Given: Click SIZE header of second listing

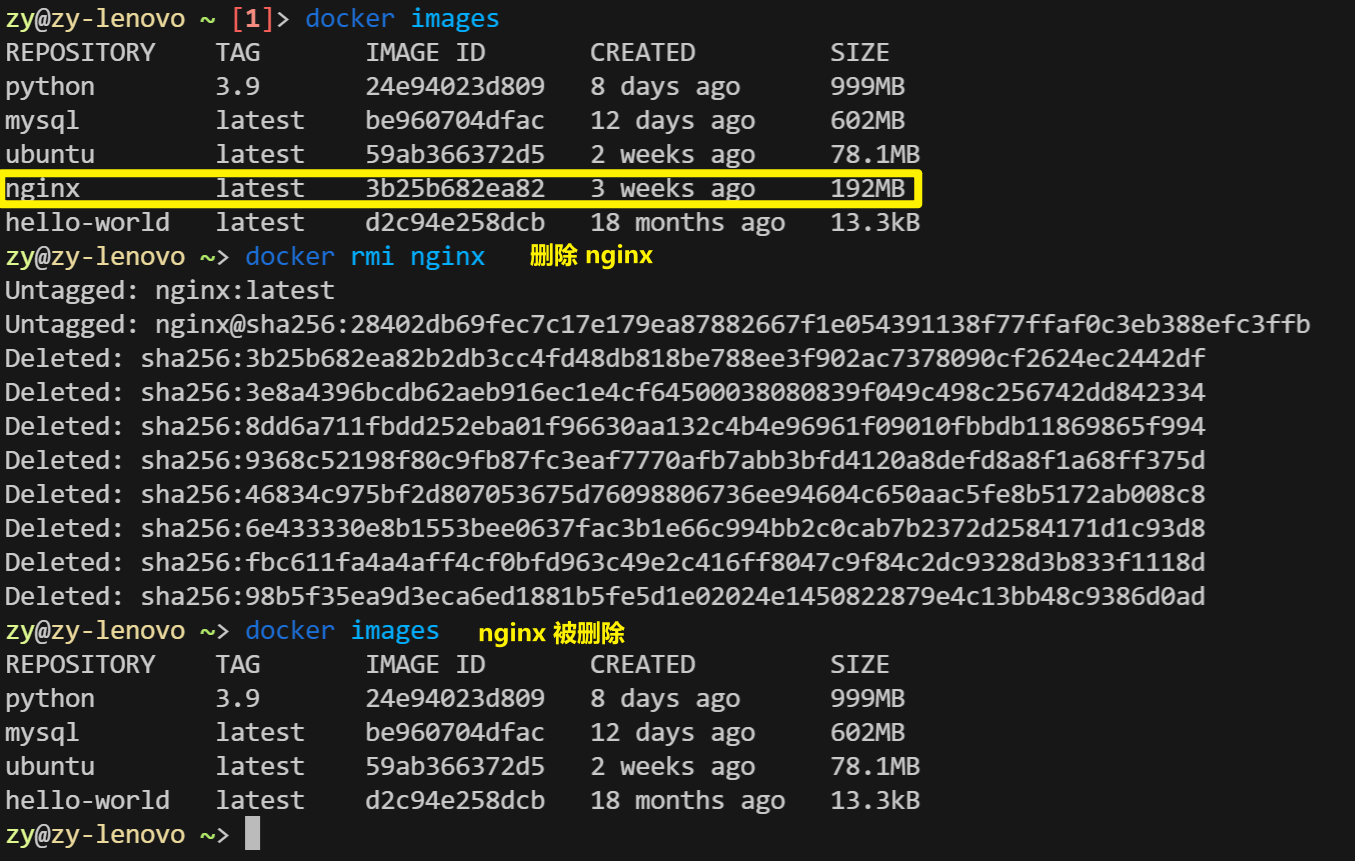Looking at the screenshot, I should pos(860,664).
